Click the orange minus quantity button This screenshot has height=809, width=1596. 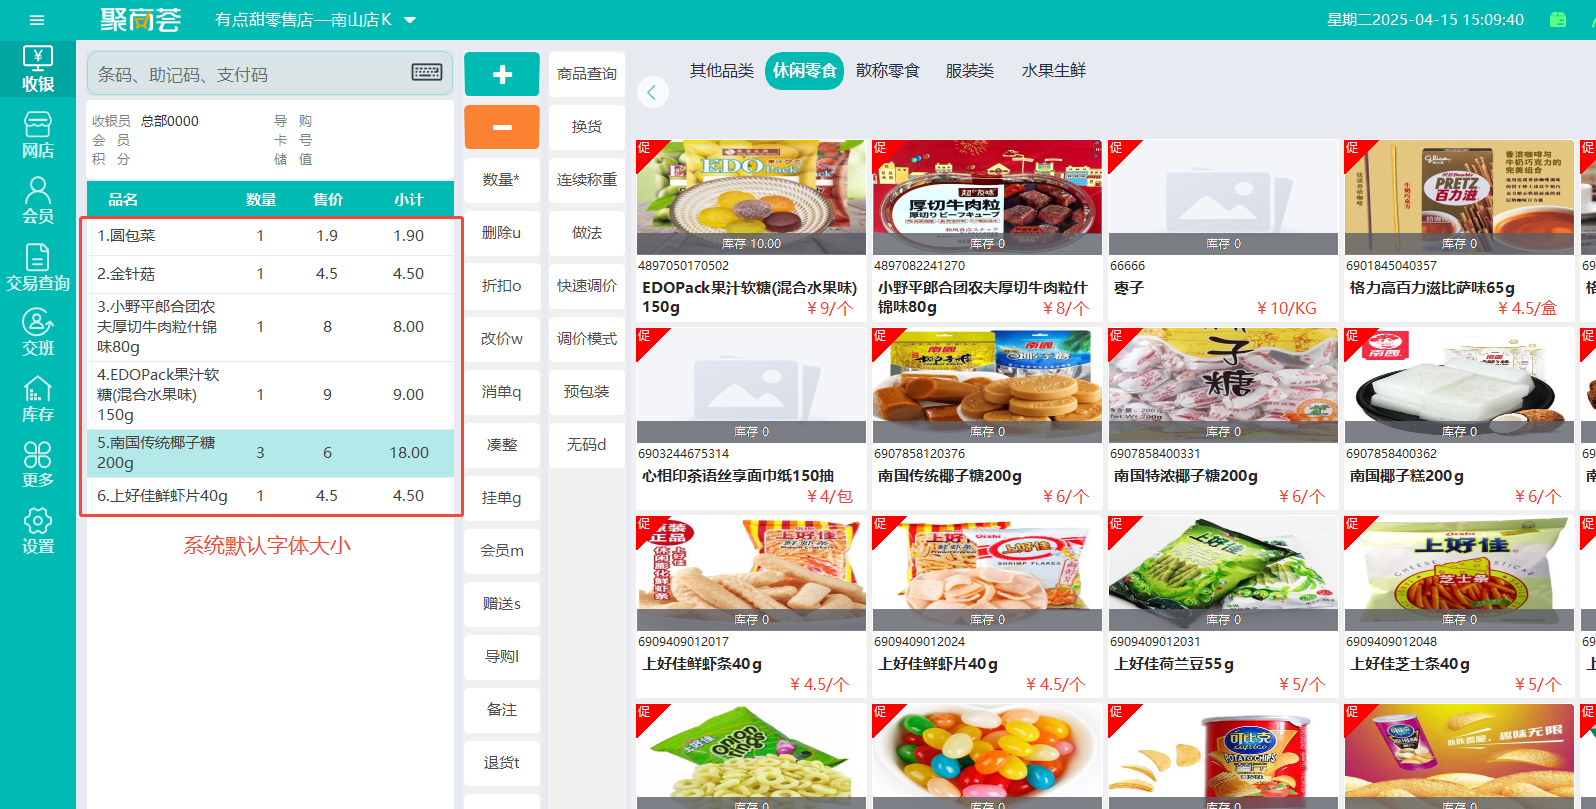(x=502, y=127)
